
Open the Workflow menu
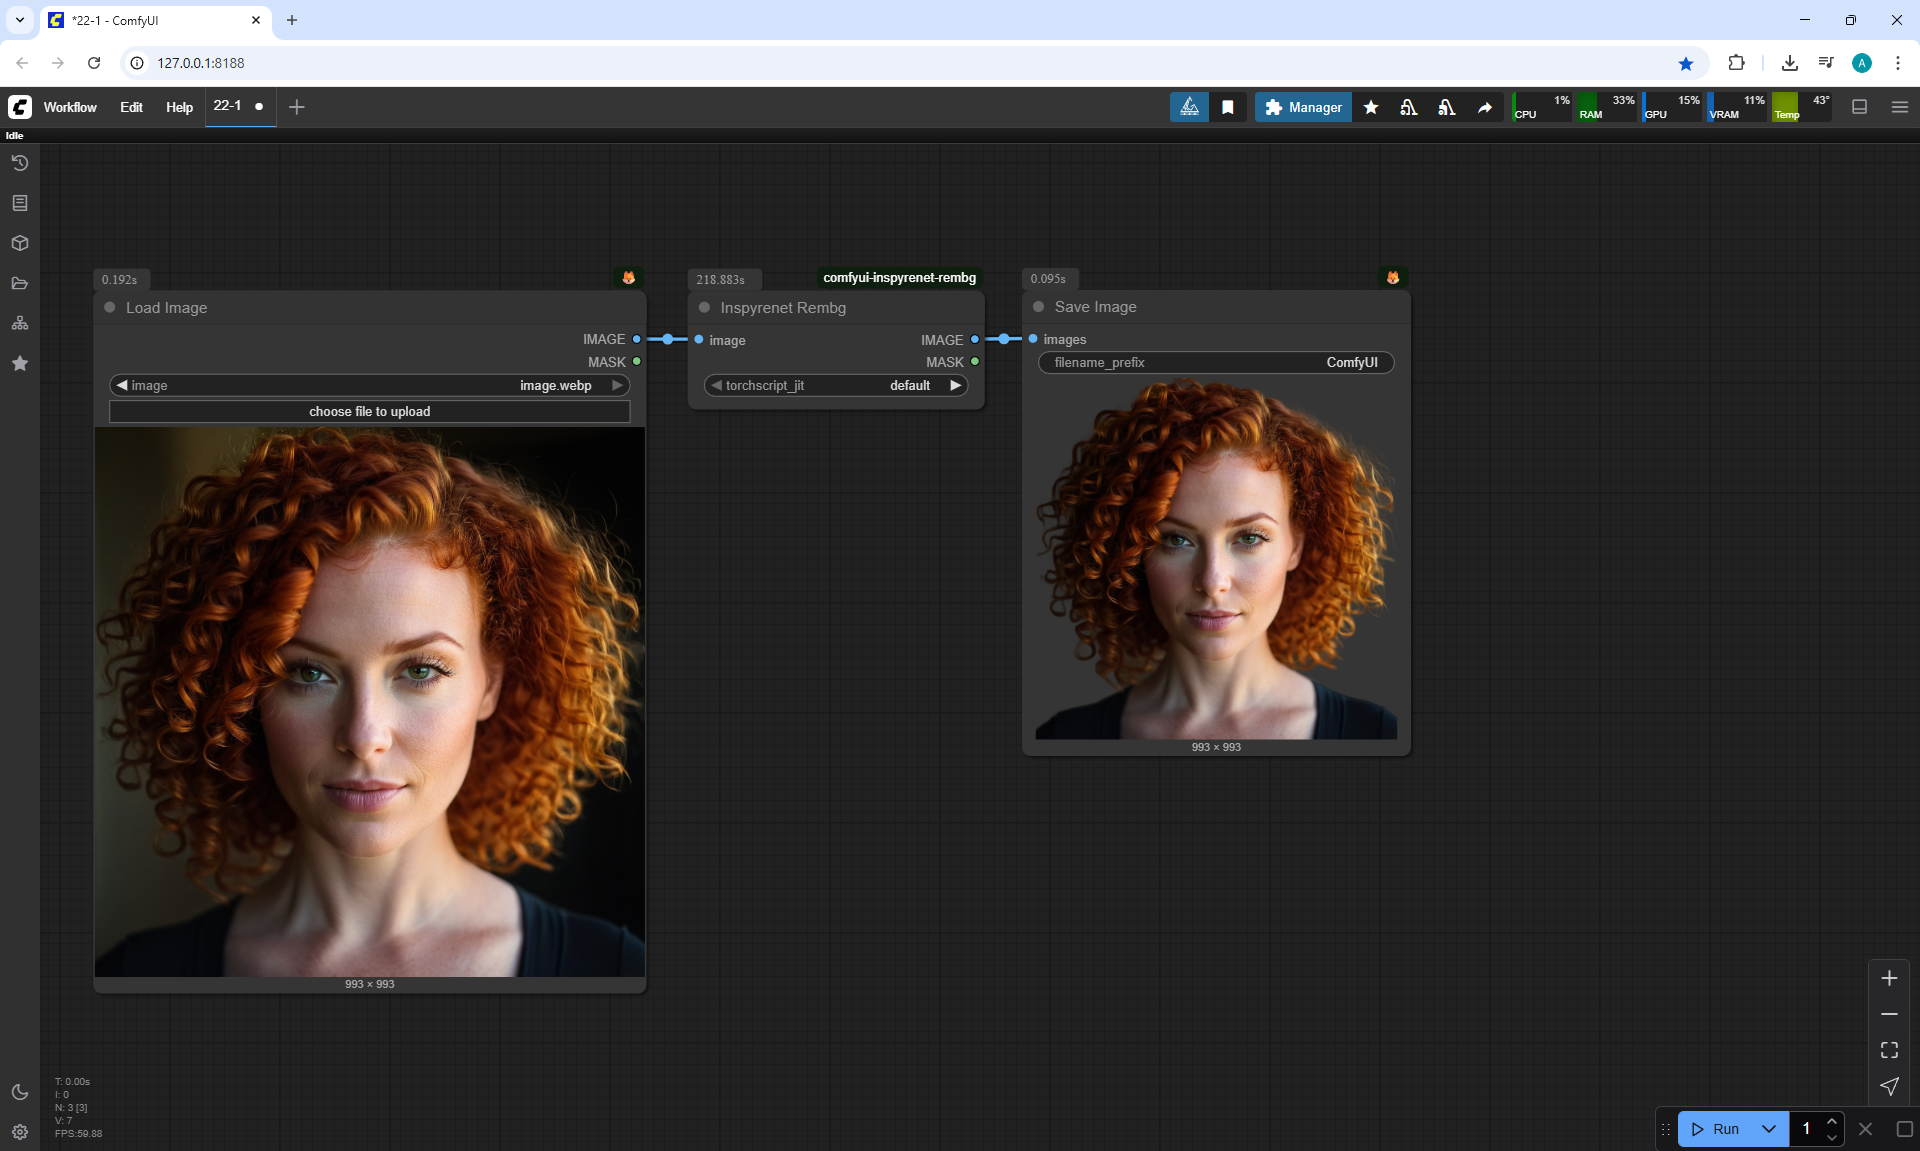pos(70,107)
